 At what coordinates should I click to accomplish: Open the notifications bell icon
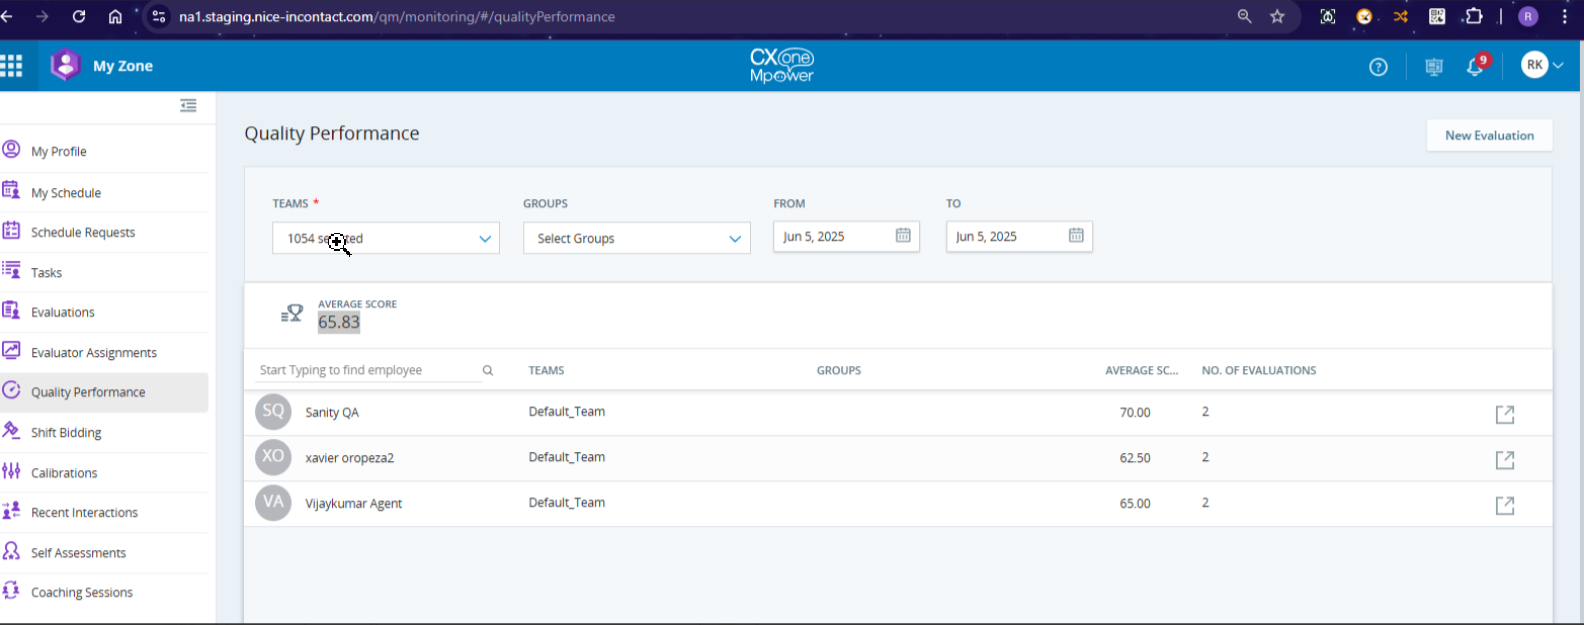tap(1474, 67)
